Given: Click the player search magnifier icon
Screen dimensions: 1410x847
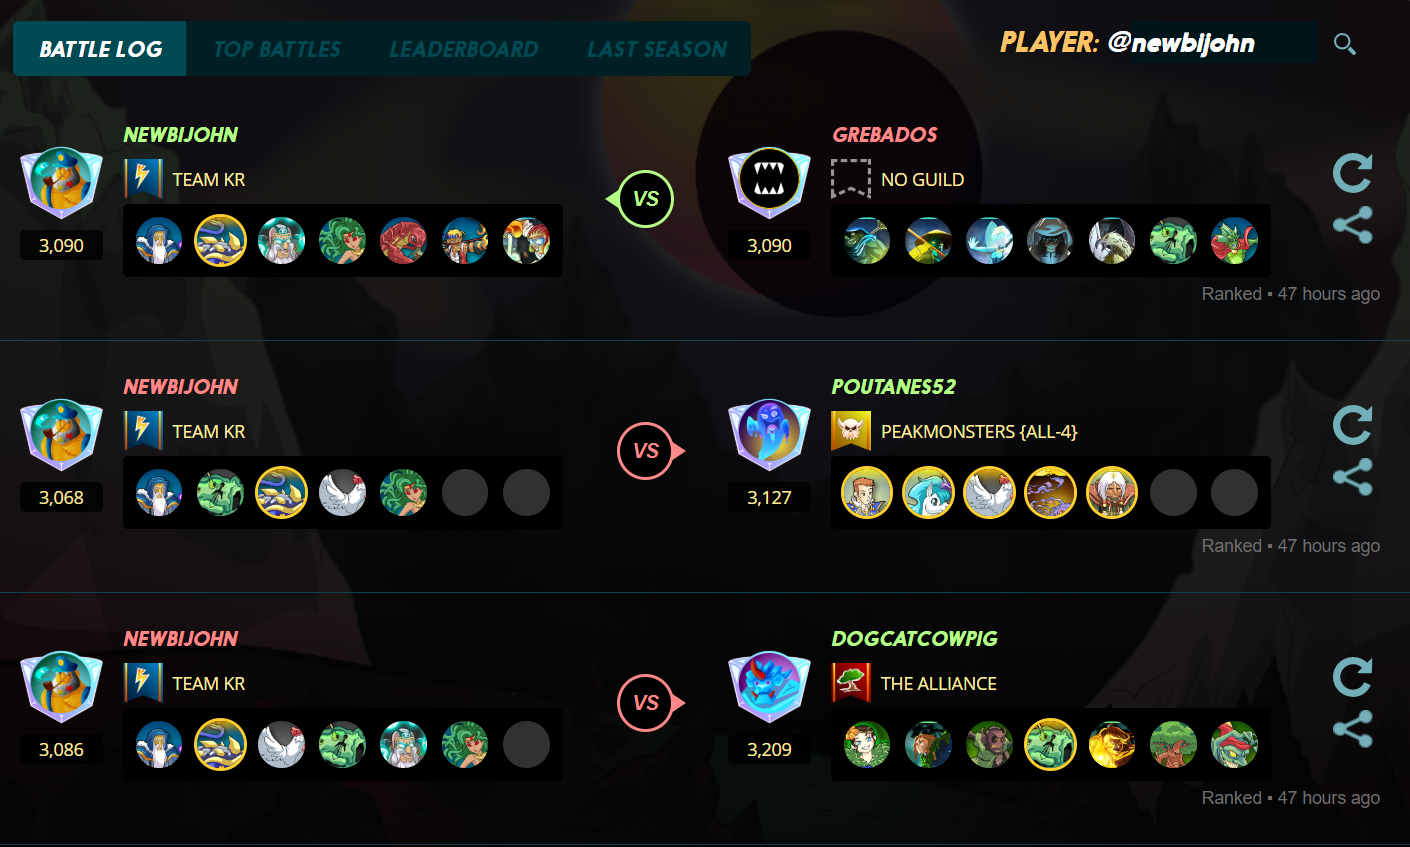Looking at the screenshot, I should click(x=1345, y=44).
